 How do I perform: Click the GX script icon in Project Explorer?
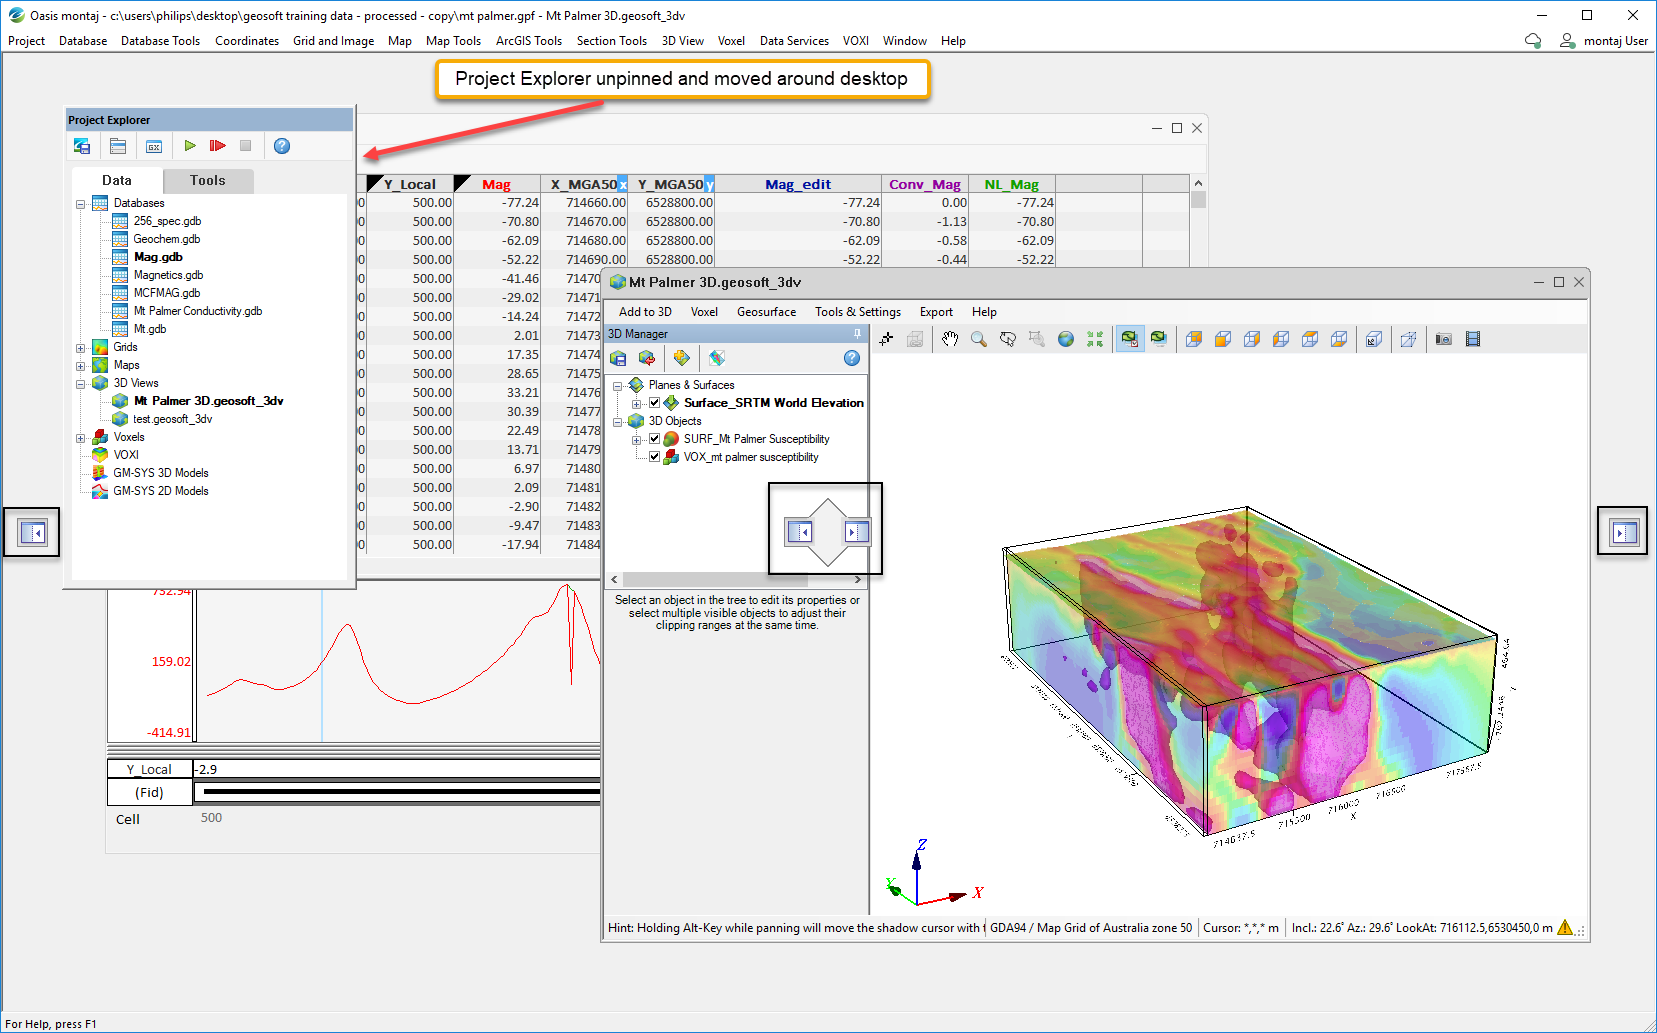coord(154,146)
